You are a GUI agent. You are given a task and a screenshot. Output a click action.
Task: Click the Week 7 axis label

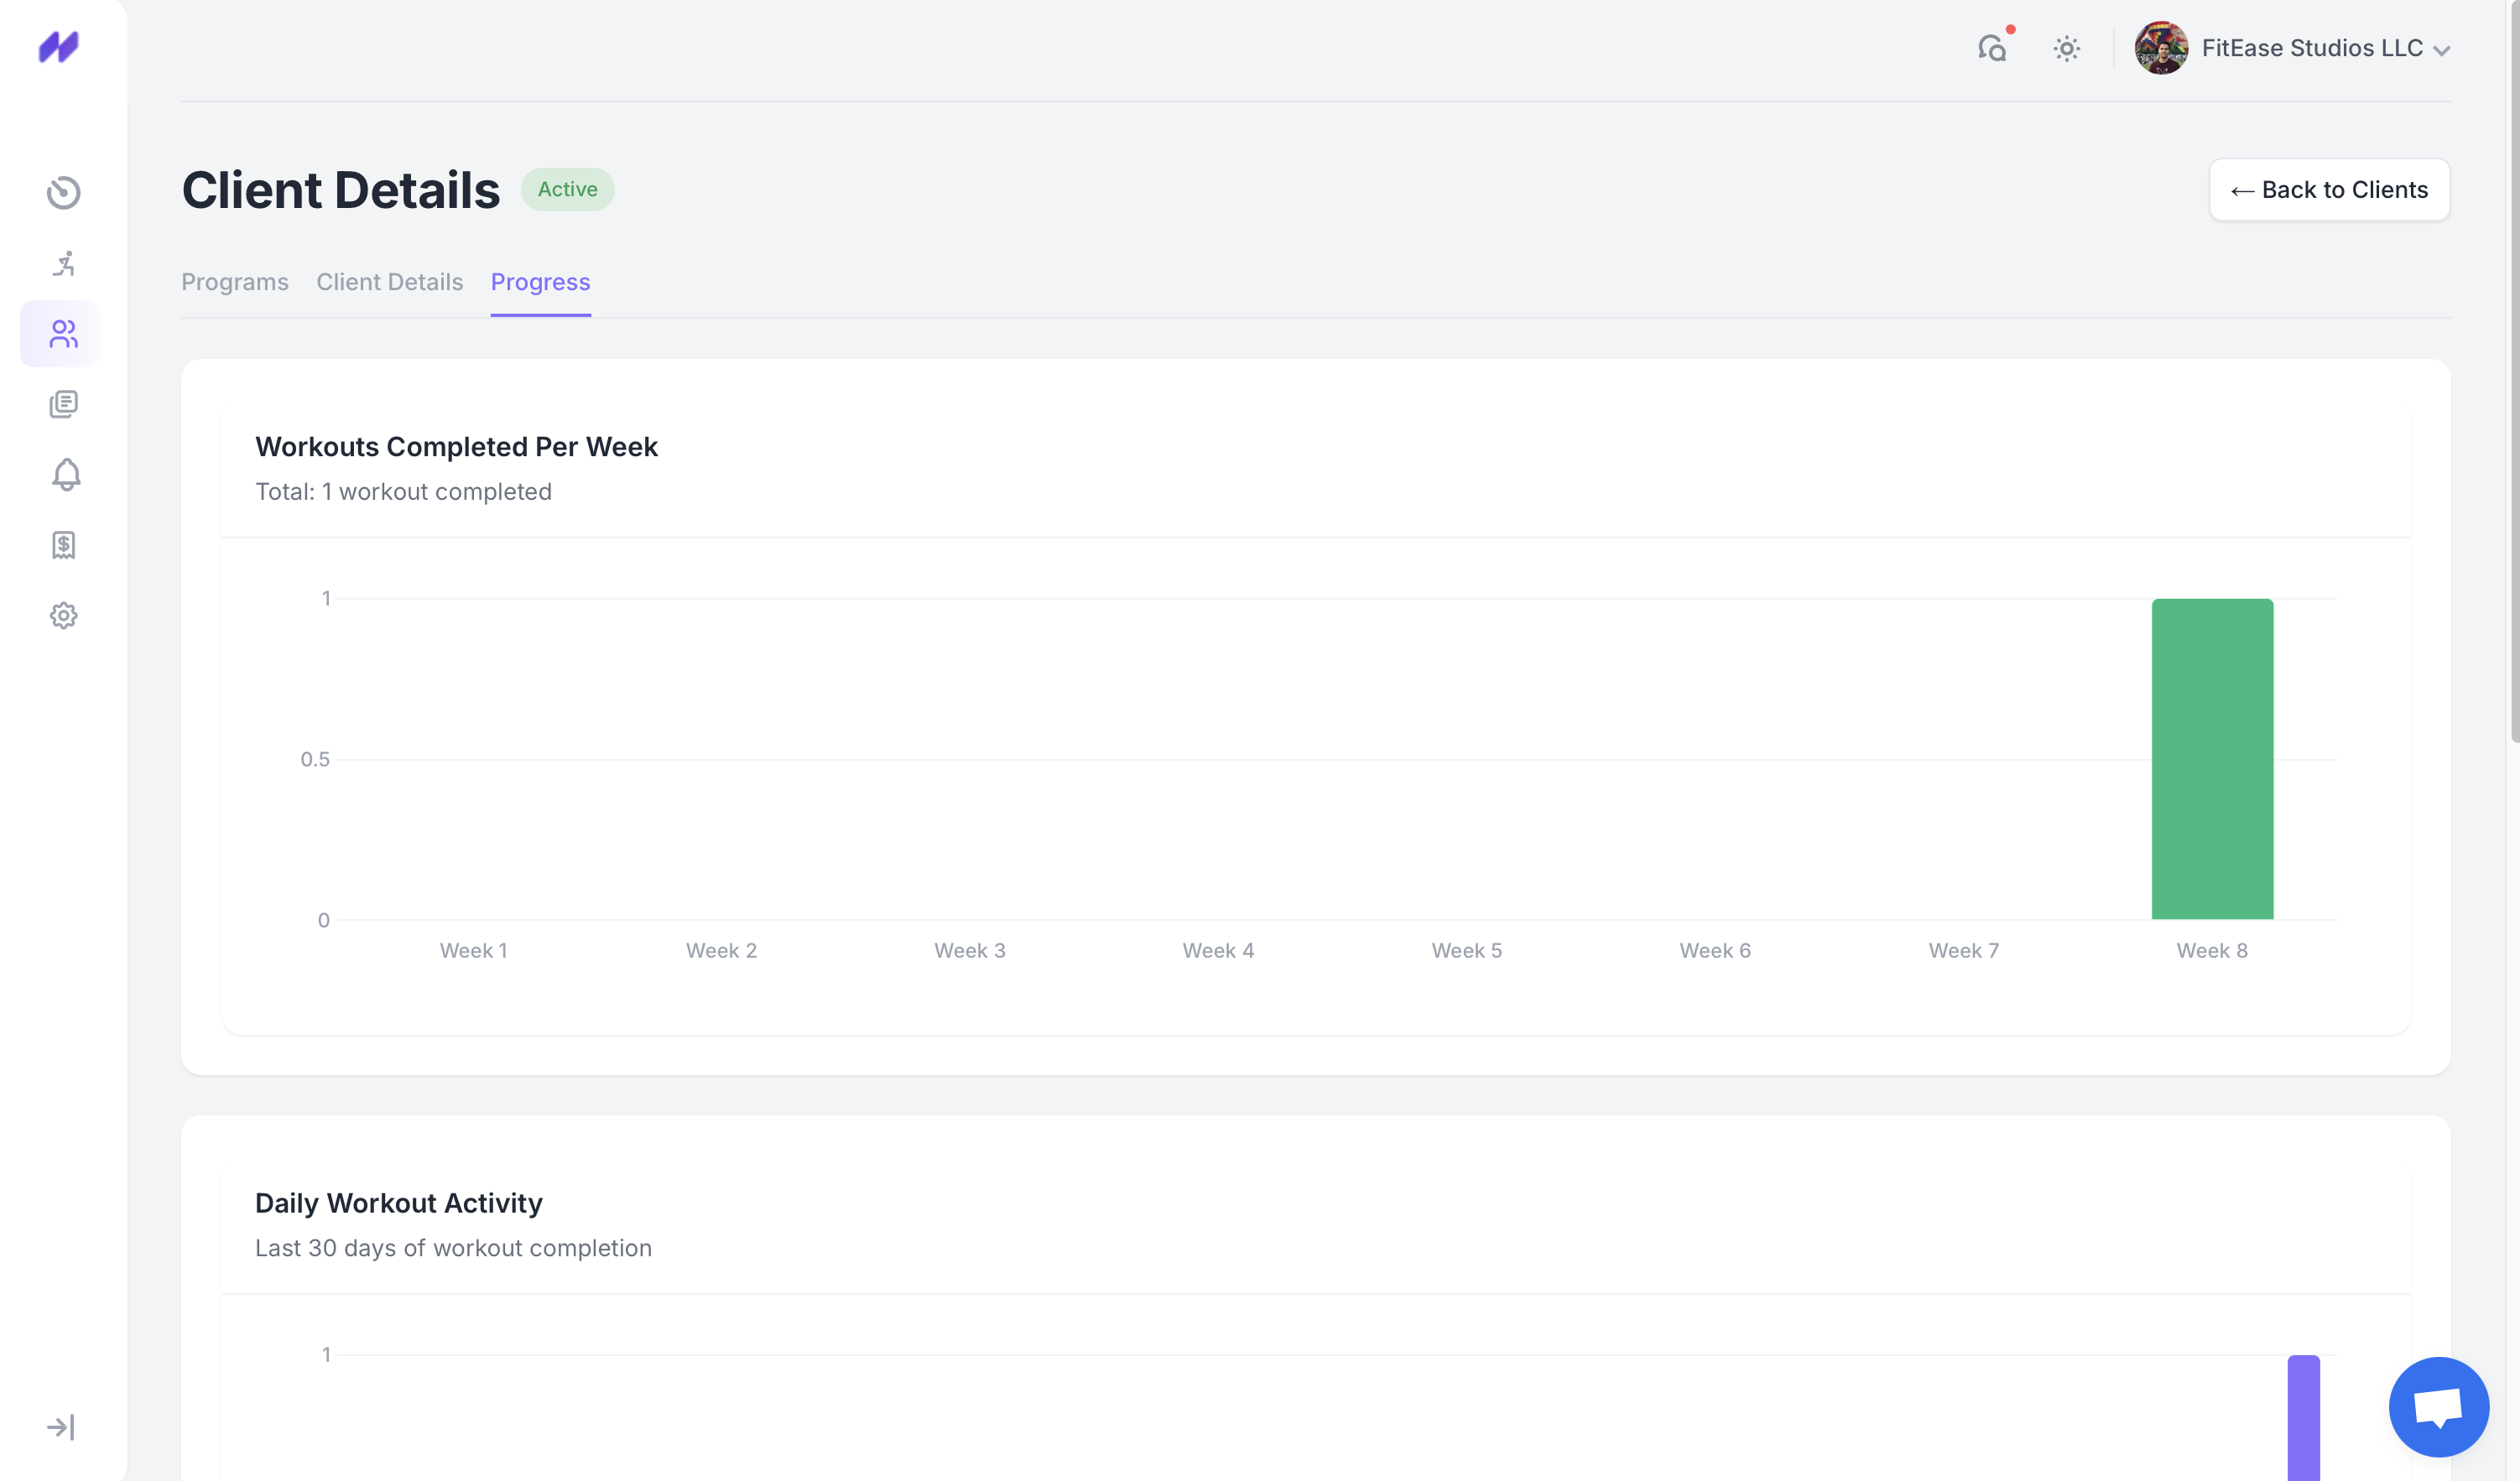click(1963, 951)
